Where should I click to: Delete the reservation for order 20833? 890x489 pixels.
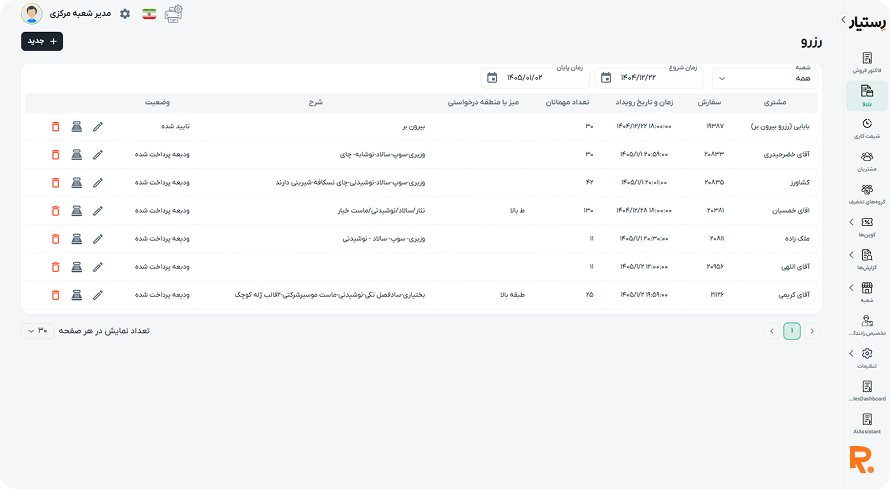(x=55, y=154)
